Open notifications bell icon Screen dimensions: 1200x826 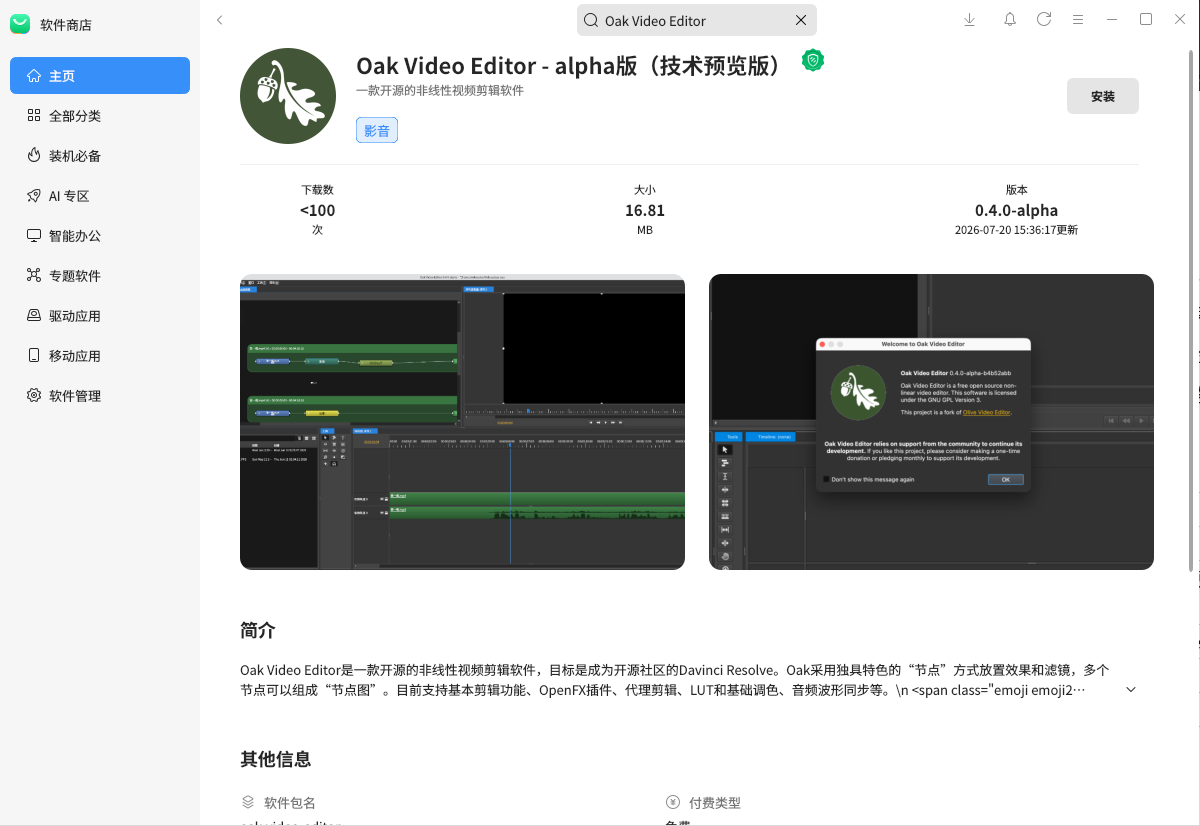[x=1010, y=20]
